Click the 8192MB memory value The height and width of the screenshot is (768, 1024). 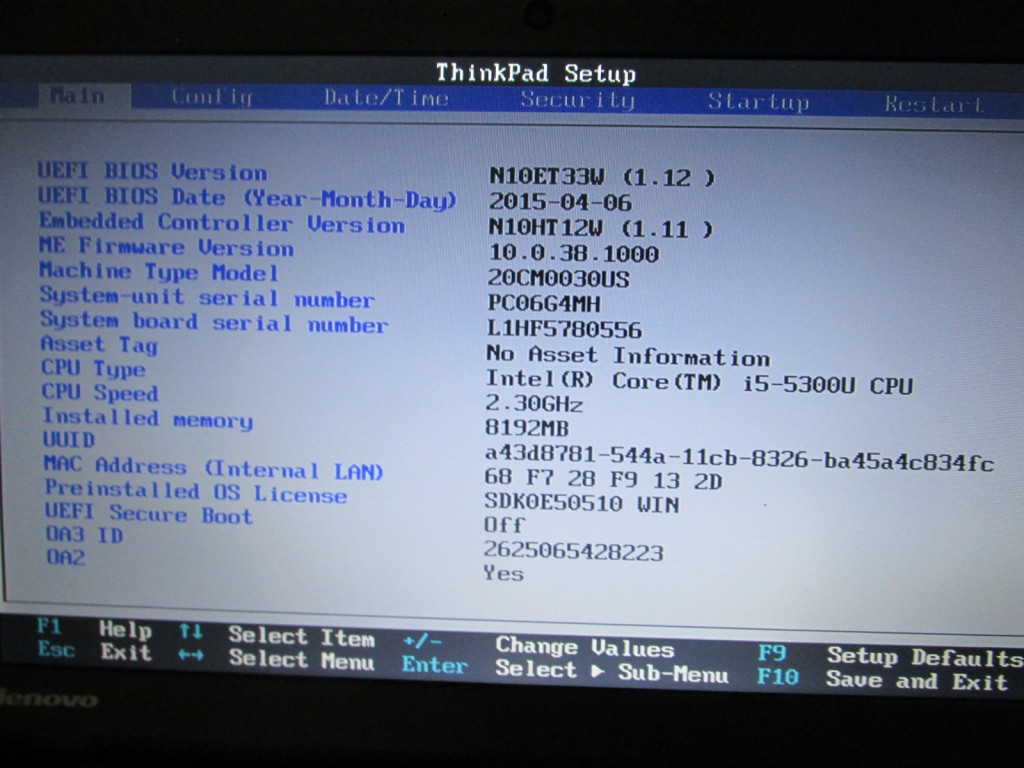coord(527,428)
